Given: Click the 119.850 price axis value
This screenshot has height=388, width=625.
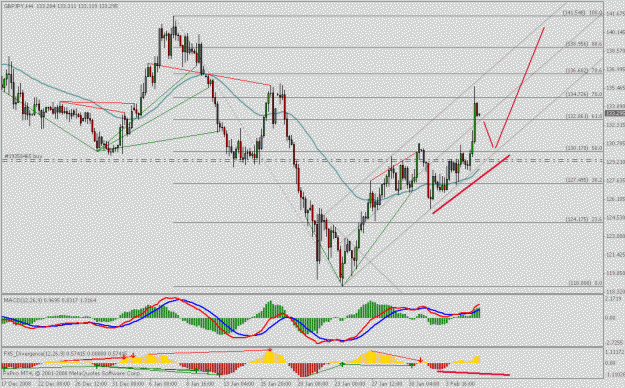Looking at the screenshot, I should (615, 273).
